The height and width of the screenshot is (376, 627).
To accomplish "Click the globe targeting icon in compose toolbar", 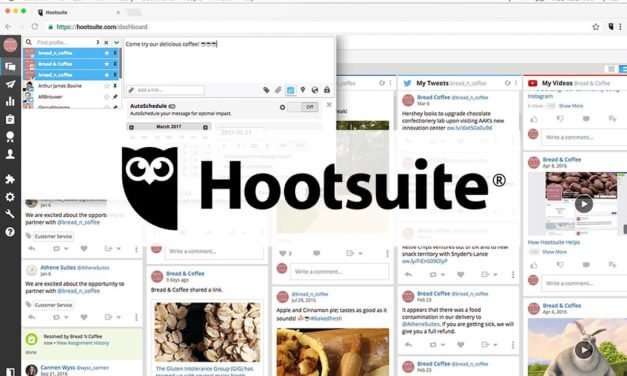I will [x=315, y=90].
